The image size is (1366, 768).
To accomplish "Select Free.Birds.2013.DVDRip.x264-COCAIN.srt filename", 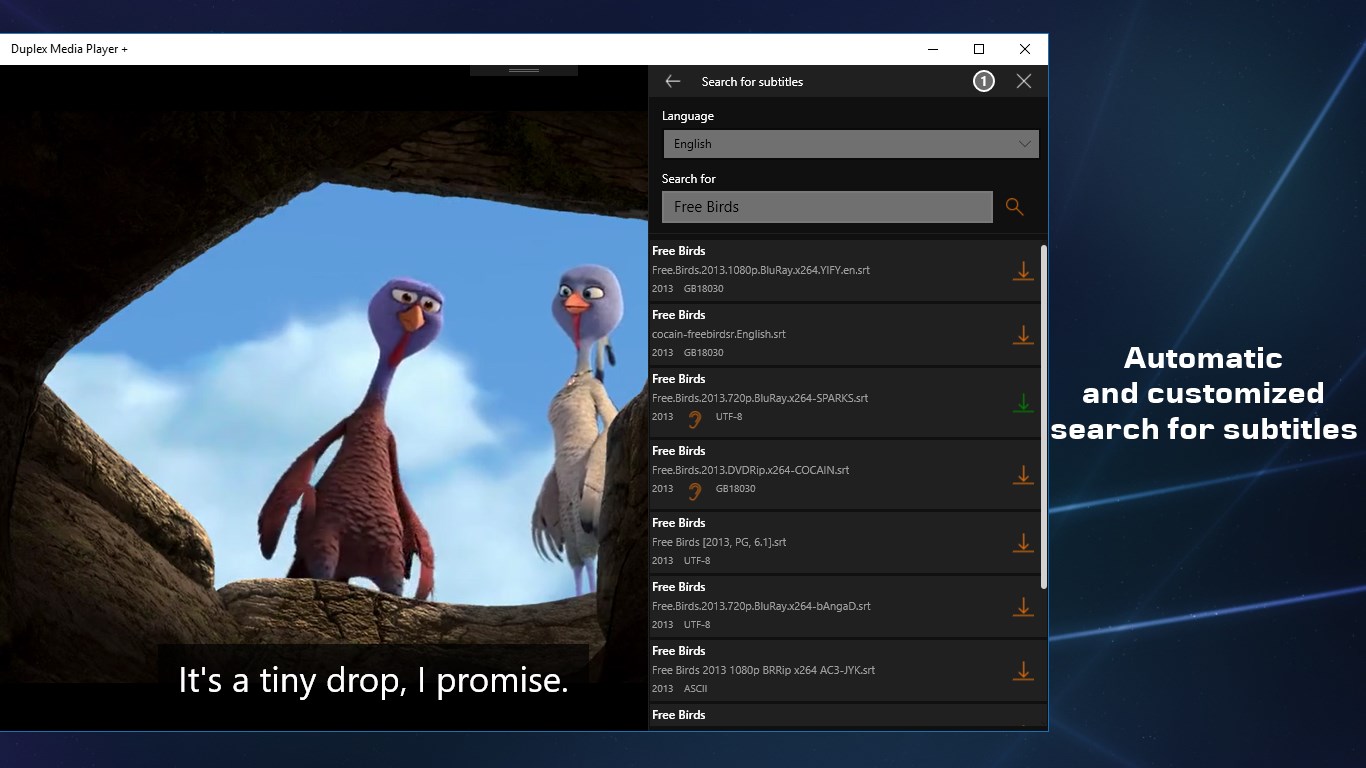I will (x=751, y=470).
